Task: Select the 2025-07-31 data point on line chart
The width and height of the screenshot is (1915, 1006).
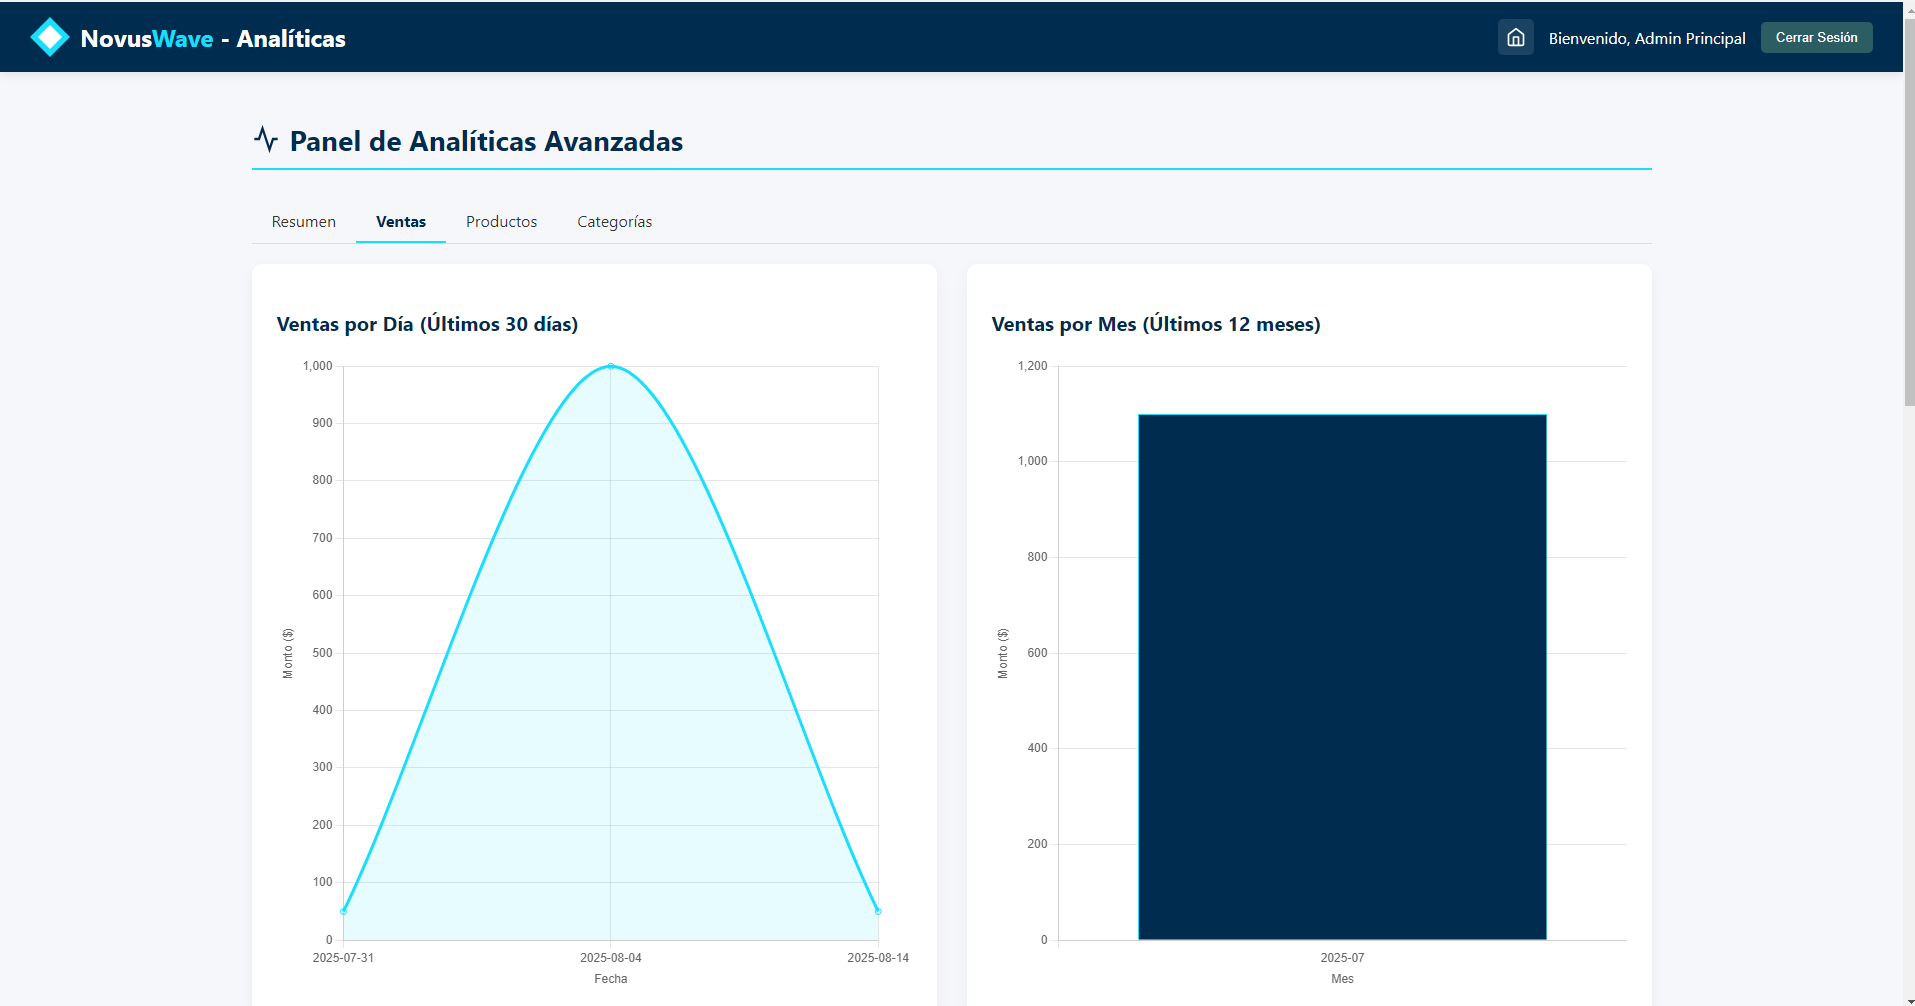Action: 344,911
